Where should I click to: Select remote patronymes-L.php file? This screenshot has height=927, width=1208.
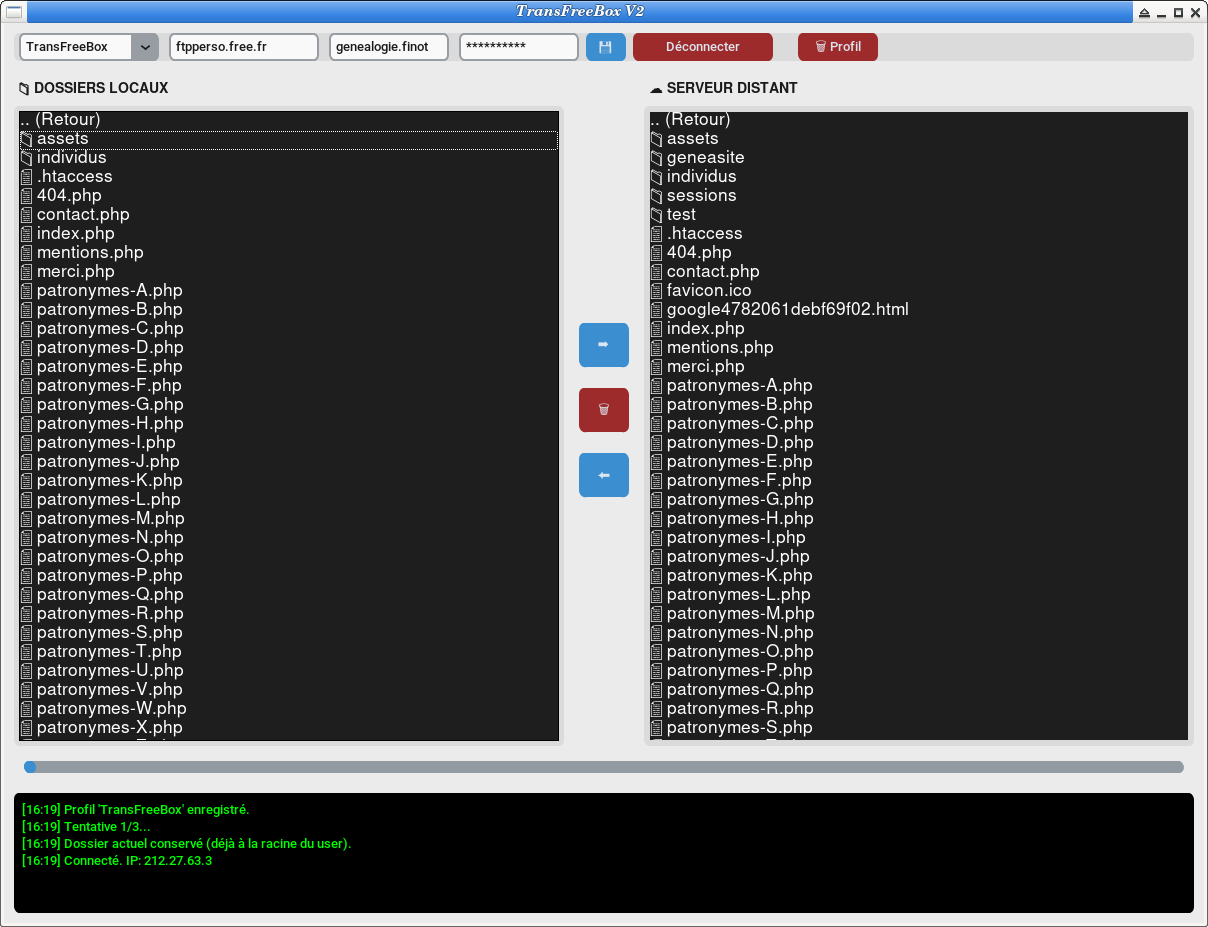tap(919, 595)
